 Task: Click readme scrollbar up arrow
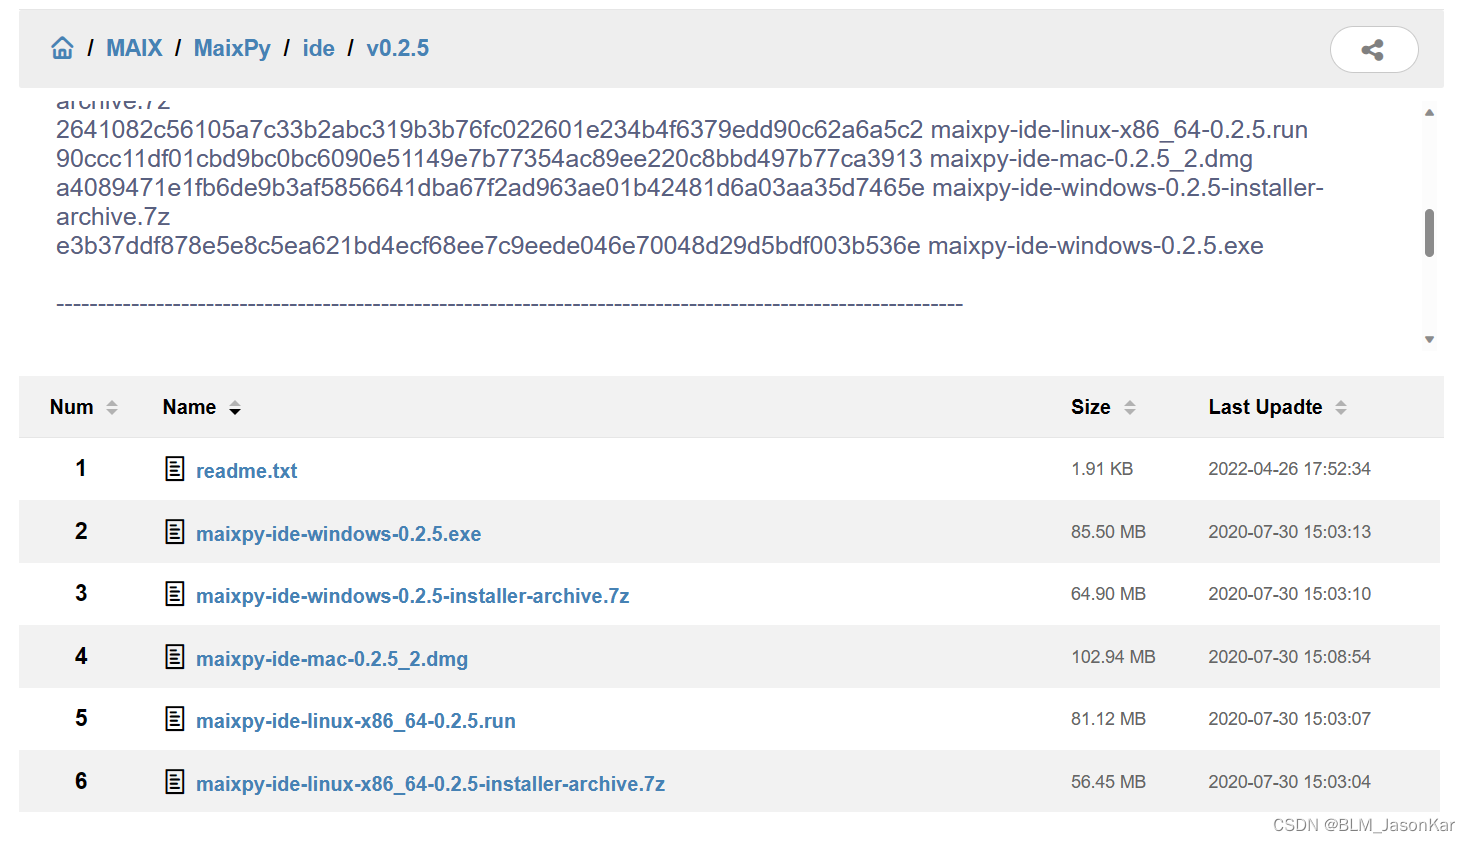[x=1429, y=113]
